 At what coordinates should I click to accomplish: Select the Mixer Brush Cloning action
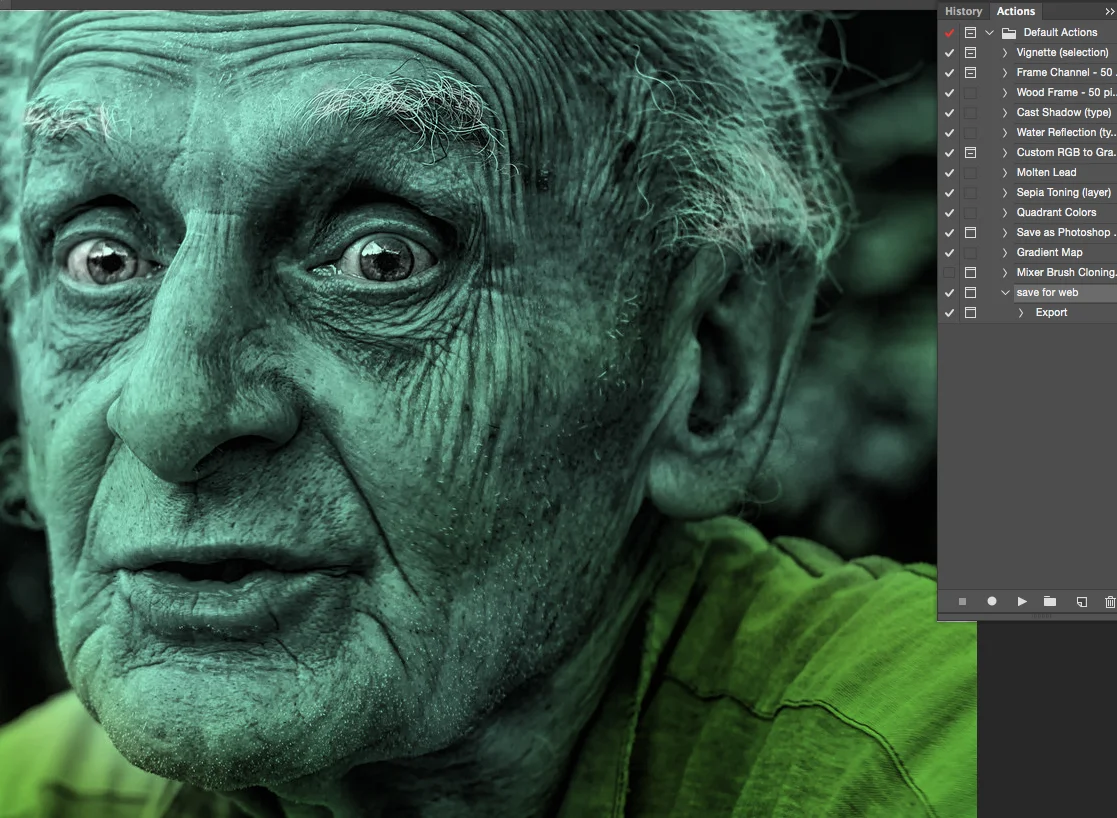click(x=1066, y=272)
